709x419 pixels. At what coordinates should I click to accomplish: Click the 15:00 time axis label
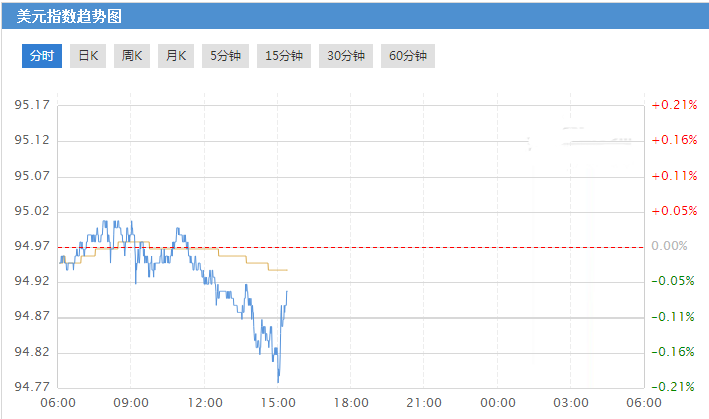(277, 403)
